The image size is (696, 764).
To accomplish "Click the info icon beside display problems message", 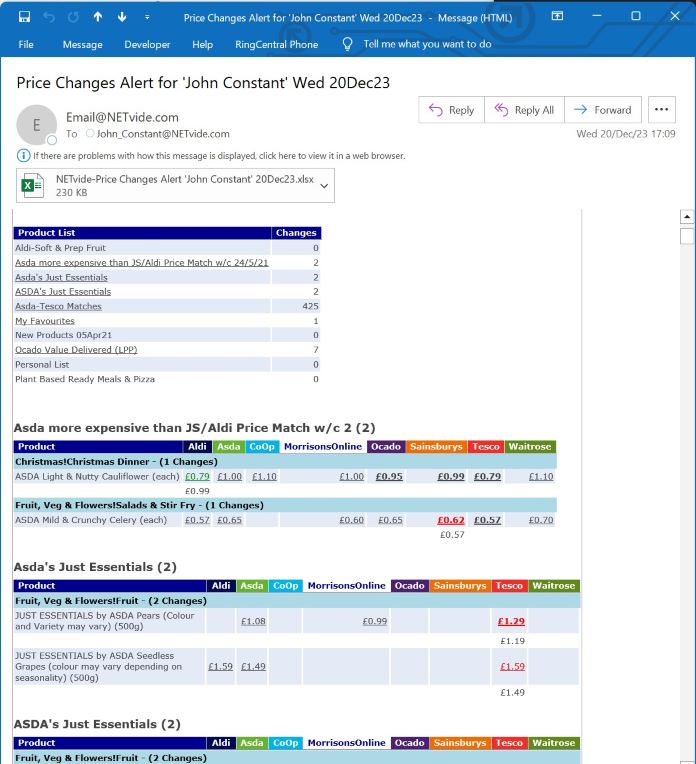I will click(x=23, y=156).
